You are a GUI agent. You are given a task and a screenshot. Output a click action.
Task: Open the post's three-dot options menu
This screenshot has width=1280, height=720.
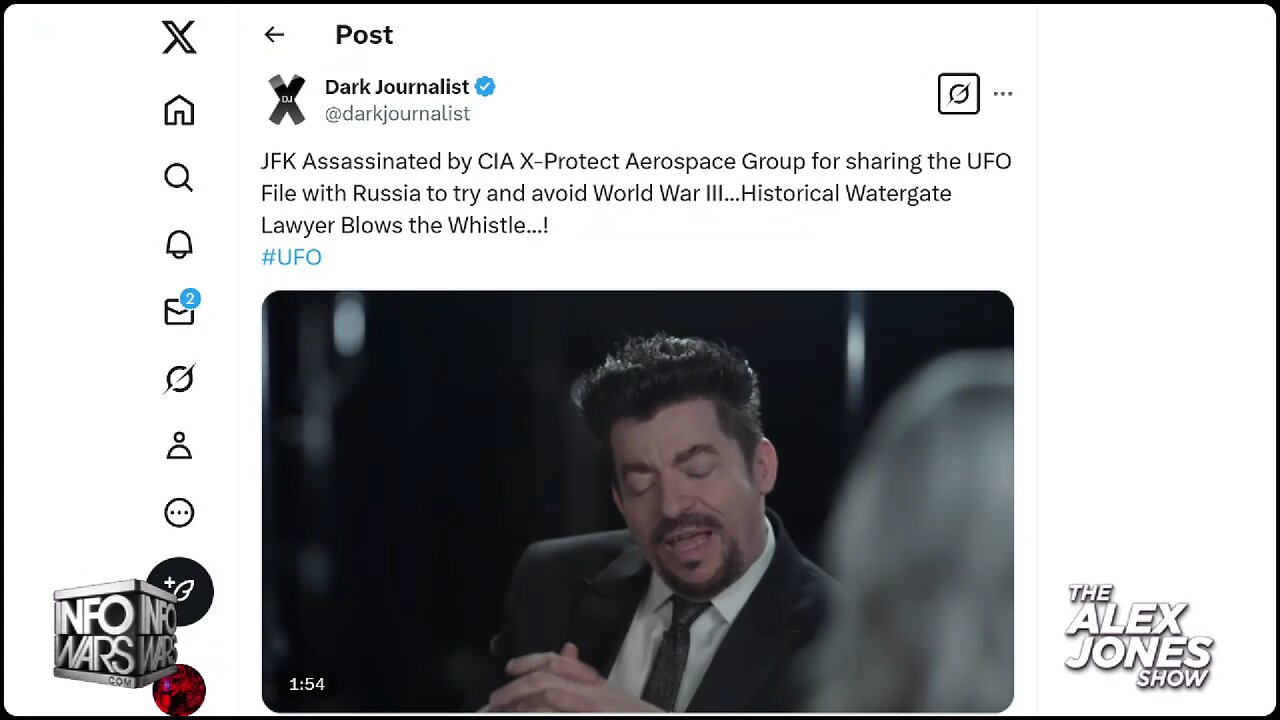[1003, 94]
